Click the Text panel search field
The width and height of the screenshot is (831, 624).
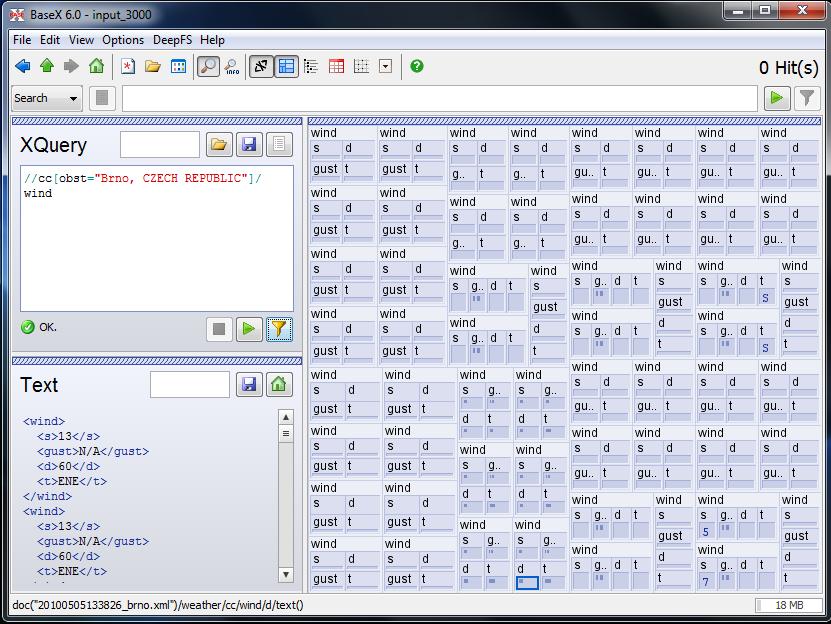point(190,384)
